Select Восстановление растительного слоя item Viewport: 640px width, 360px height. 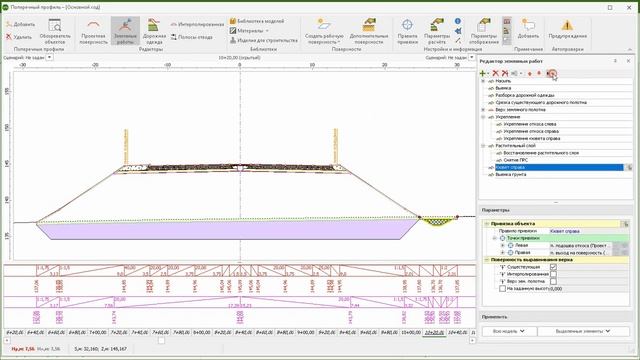tap(541, 153)
